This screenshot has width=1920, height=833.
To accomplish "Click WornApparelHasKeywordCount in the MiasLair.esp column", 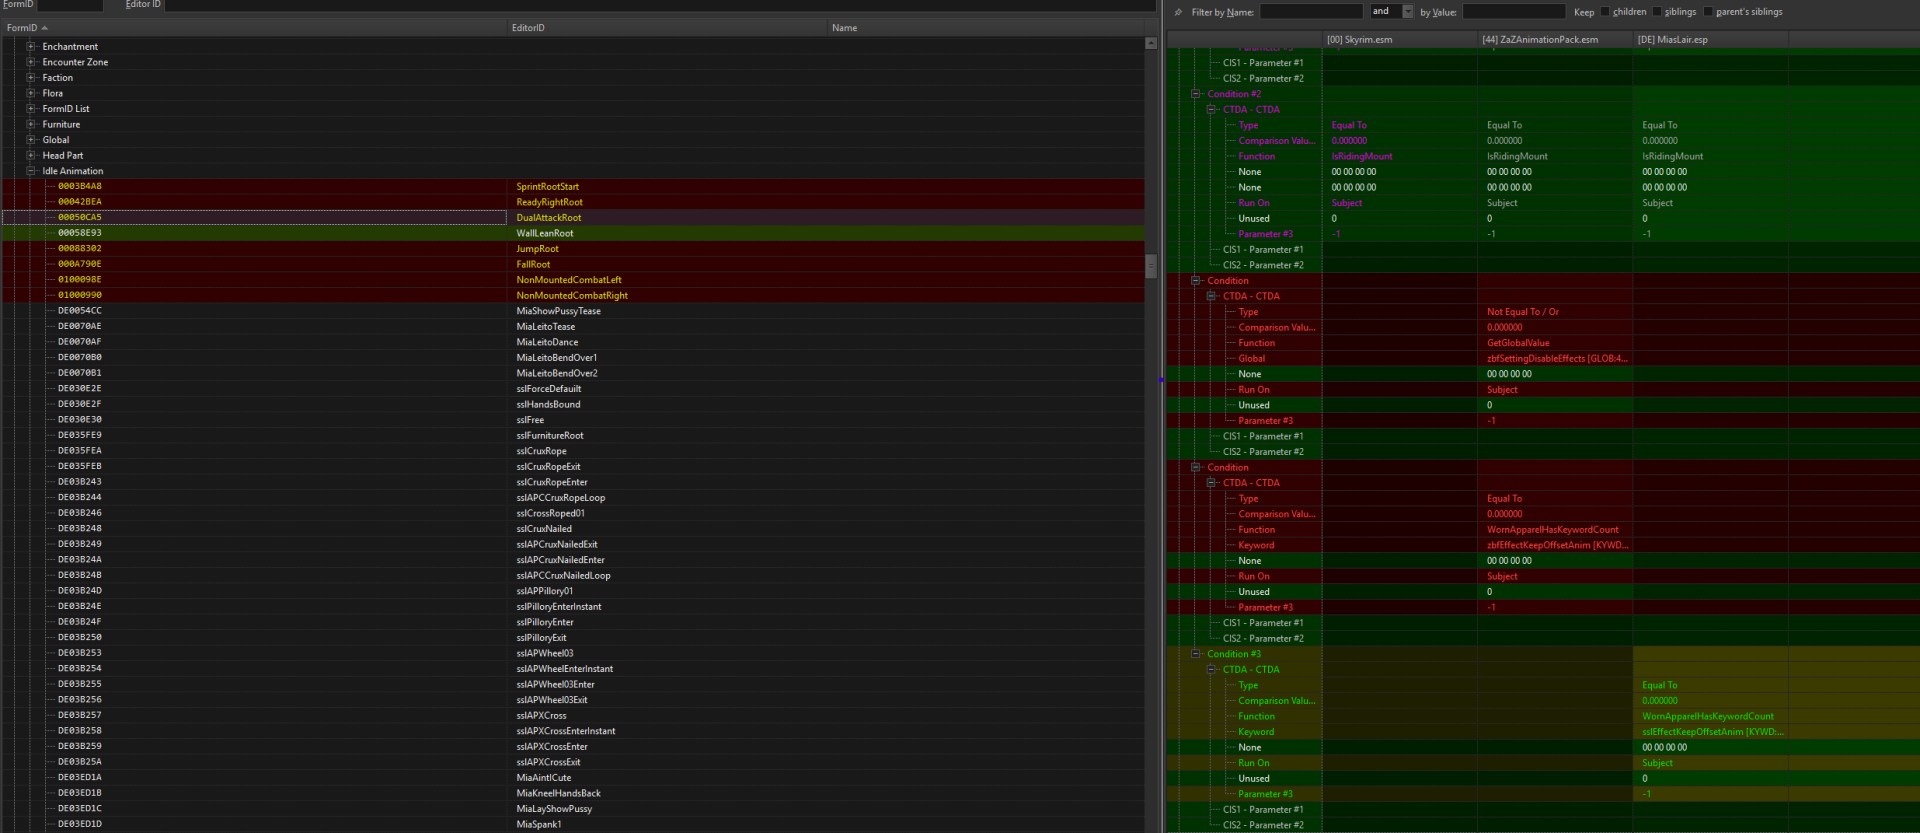I will 1708,716.
